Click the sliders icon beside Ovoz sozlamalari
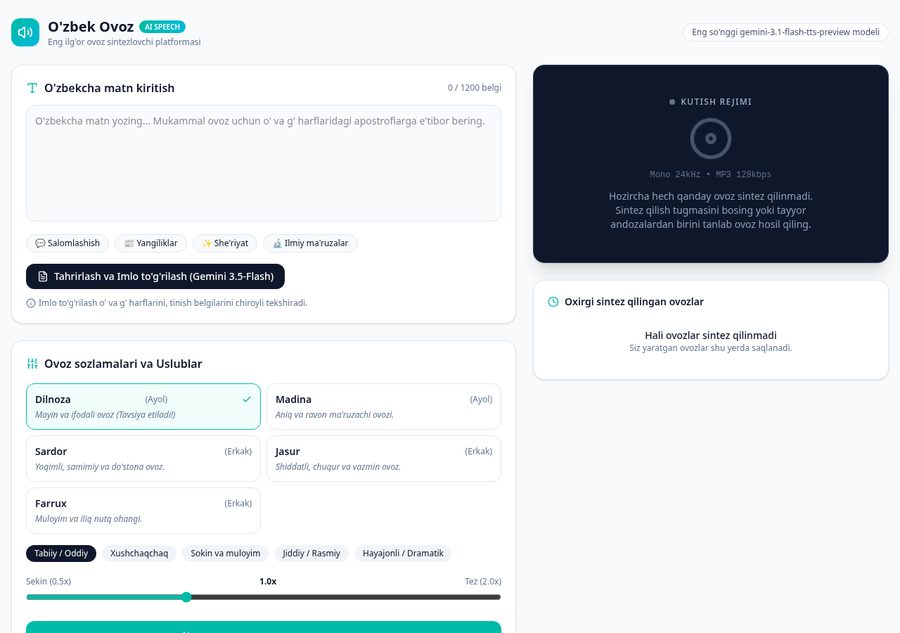The height and width of the screenshot is (633, 900). click(x=32, y=363)
